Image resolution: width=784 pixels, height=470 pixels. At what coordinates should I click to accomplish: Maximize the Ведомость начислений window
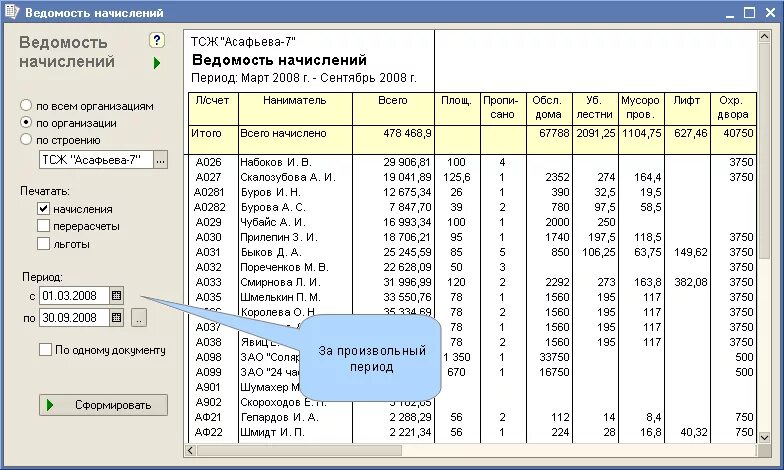click(749, 12)
